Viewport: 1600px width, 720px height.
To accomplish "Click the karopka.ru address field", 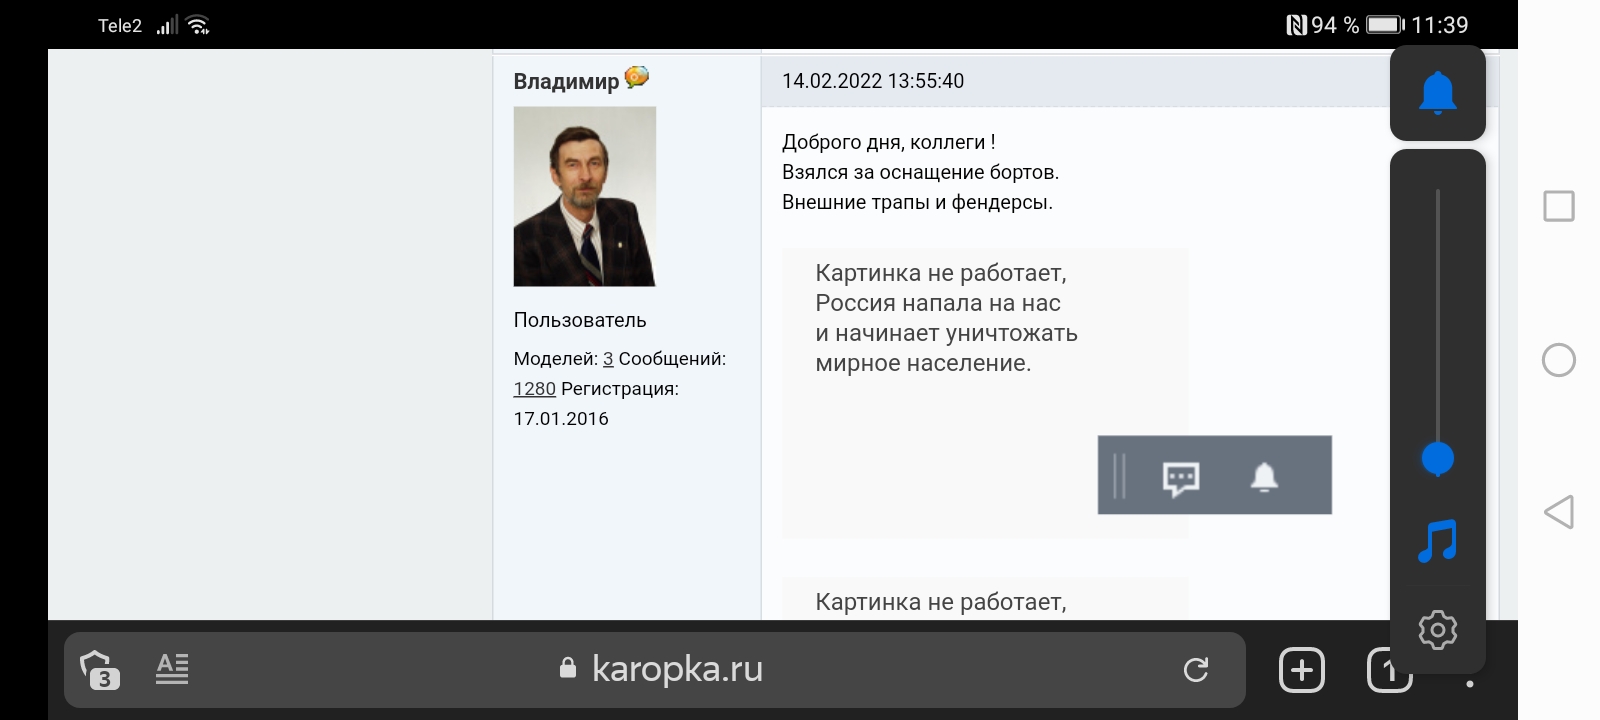I will (676, 669).
